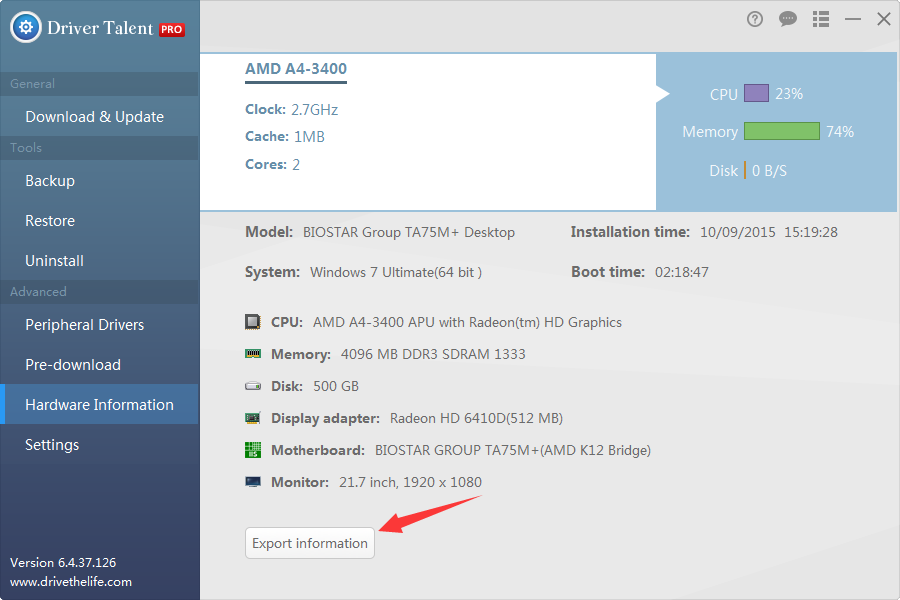The height and width of the screenshot is (600, 900).
Task: Open Peripheral Drivers page
Action: pyautogui.click(x=100, y=324)
